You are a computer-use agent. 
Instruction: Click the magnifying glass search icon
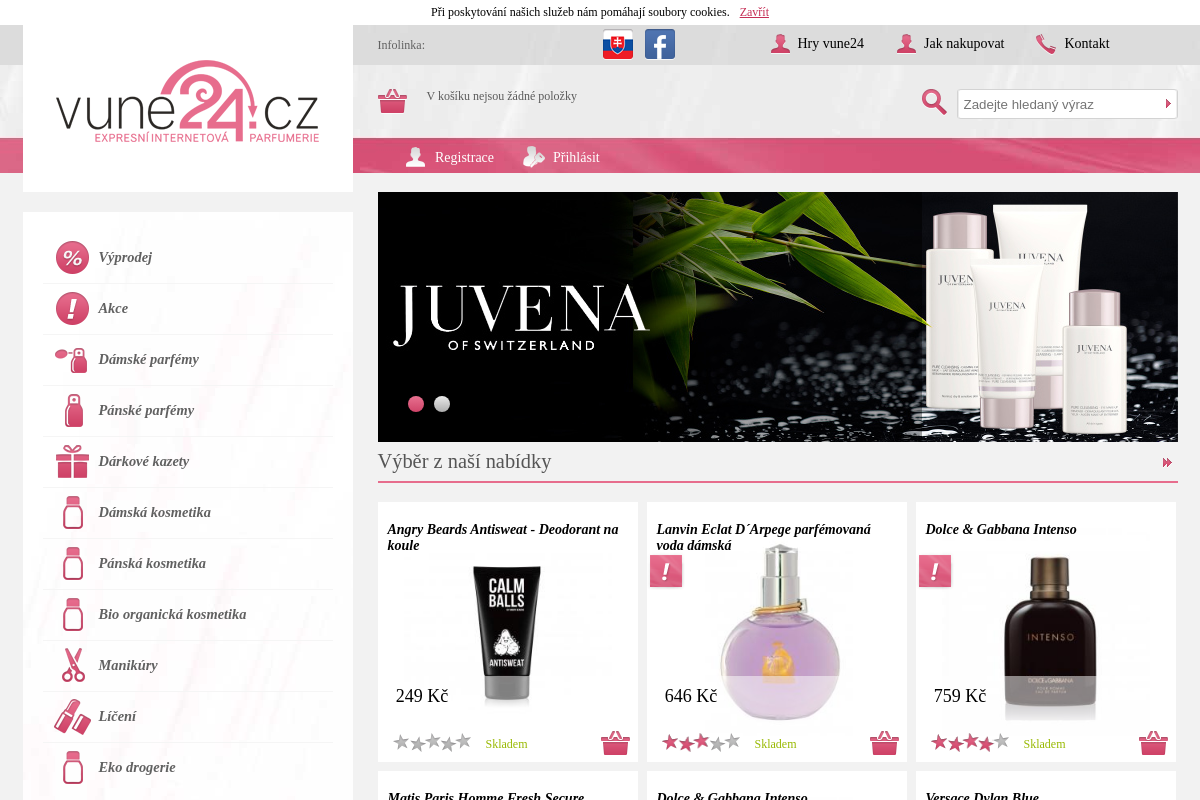(x=934, y=102)
